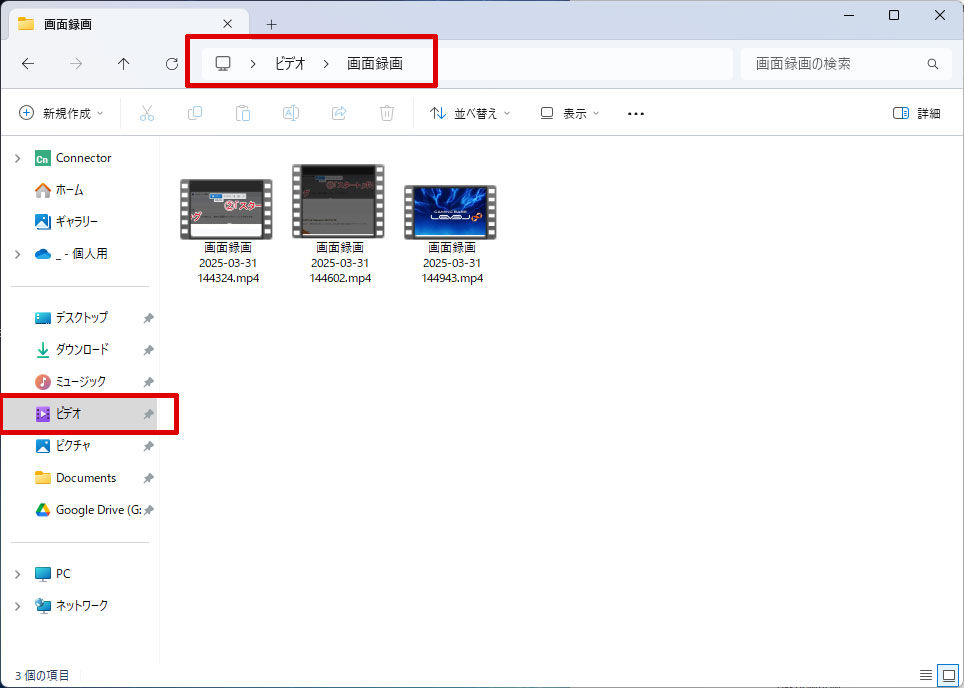This screenshot has height=688, width=964.
Task: Go up one level with the up arrow
Action: pos(123,63)
